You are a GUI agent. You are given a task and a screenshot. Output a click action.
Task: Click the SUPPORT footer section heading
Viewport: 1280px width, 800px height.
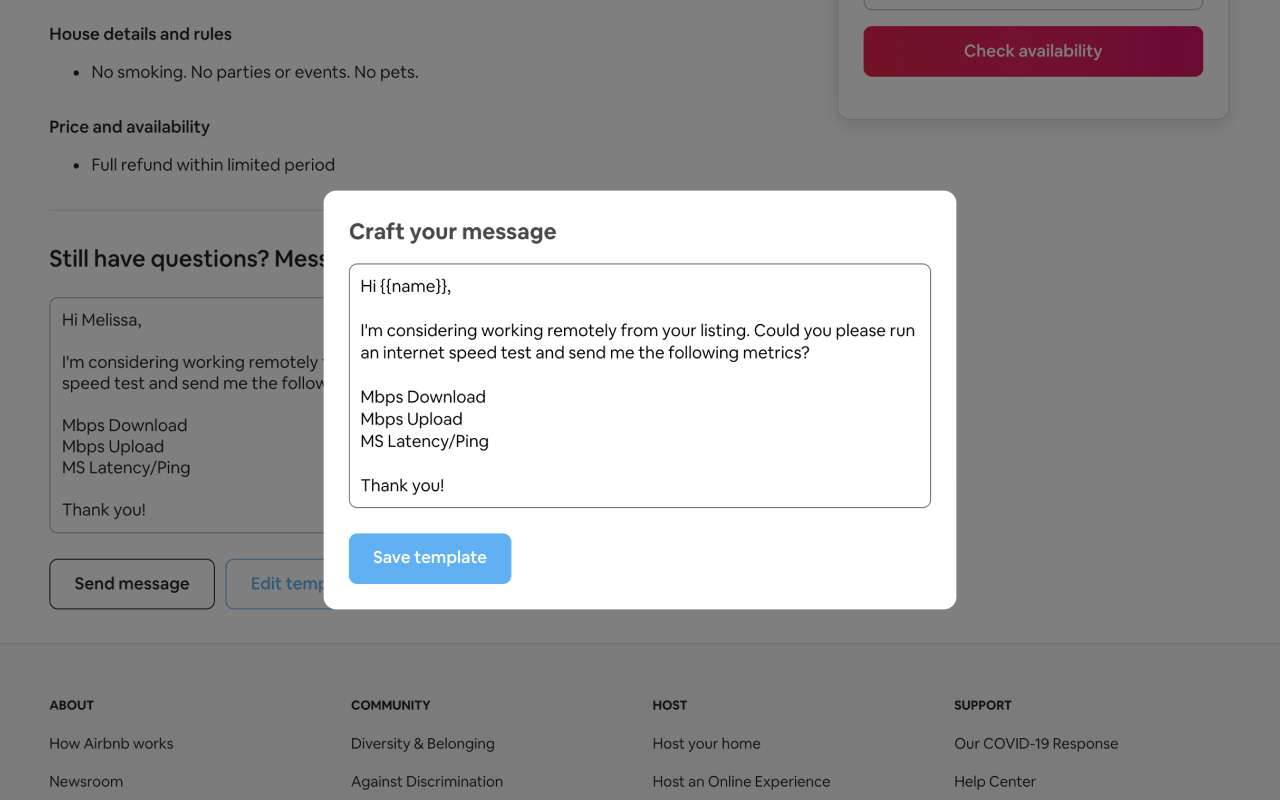(x=982, y=705)
